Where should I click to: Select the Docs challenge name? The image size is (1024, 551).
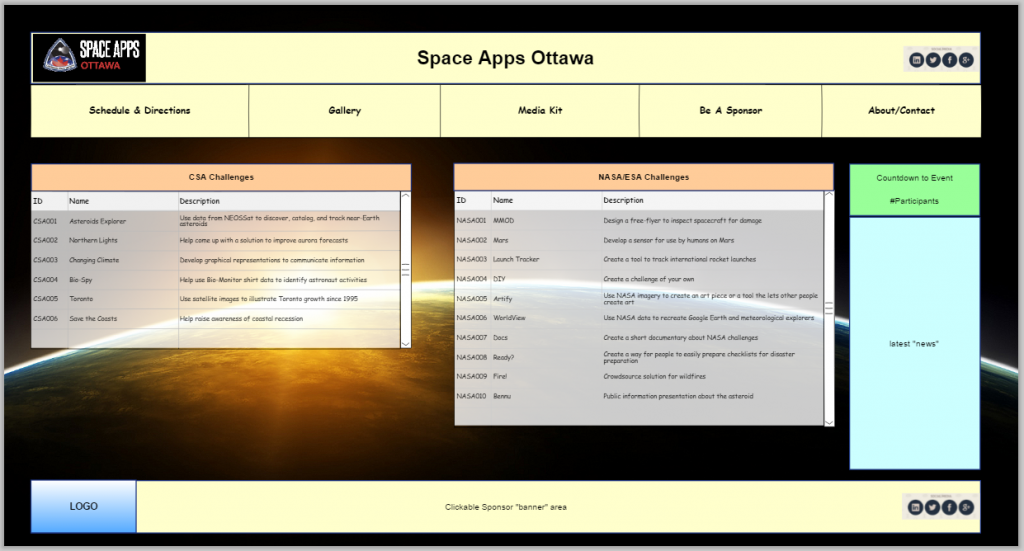tap(500, 338)
